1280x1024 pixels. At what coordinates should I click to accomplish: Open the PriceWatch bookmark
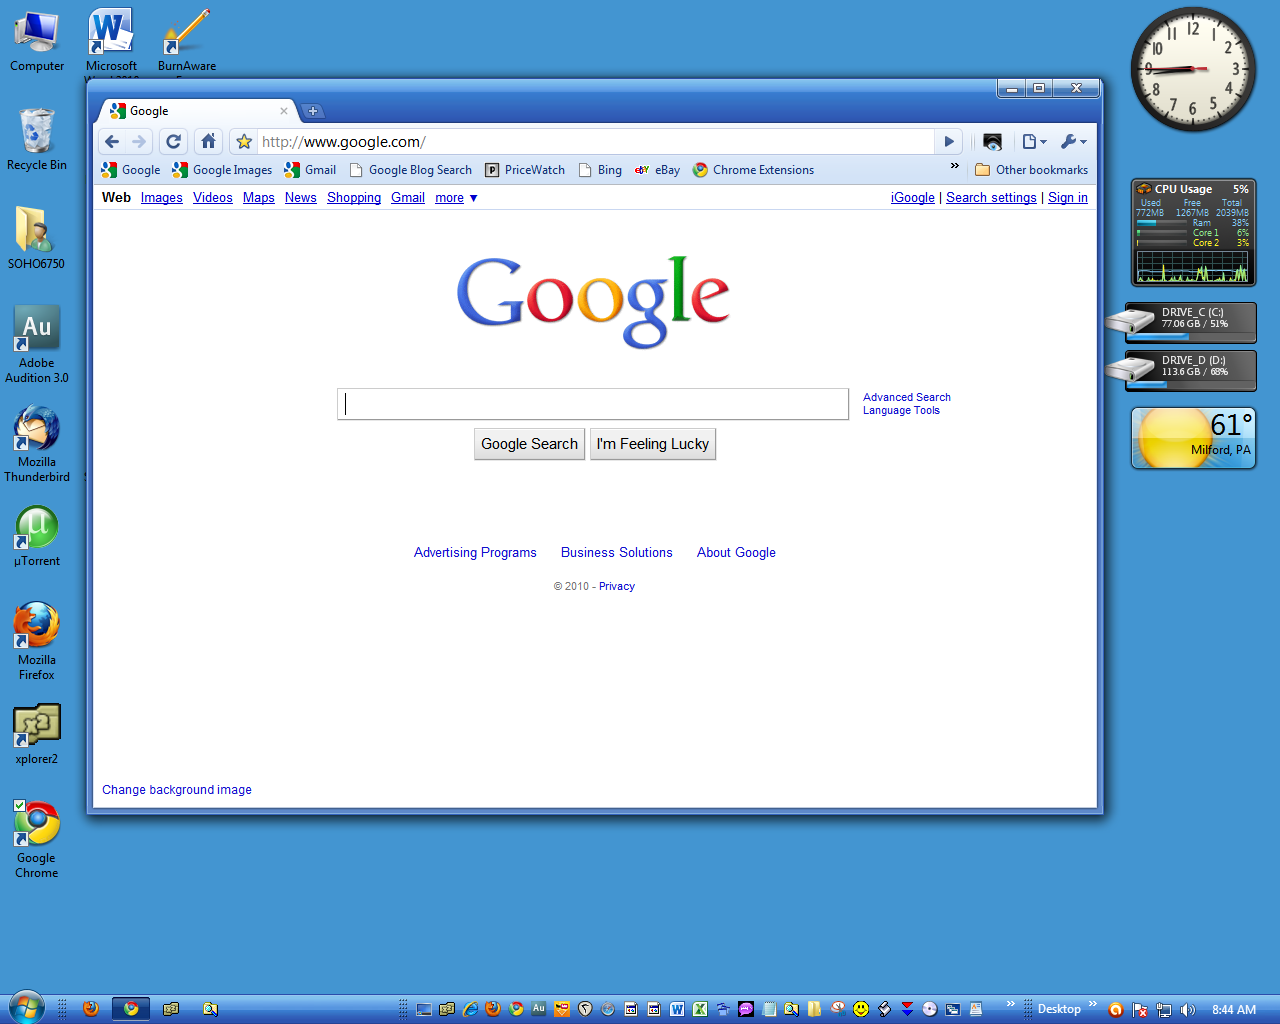pyautogui.click(x=525, y=170)
